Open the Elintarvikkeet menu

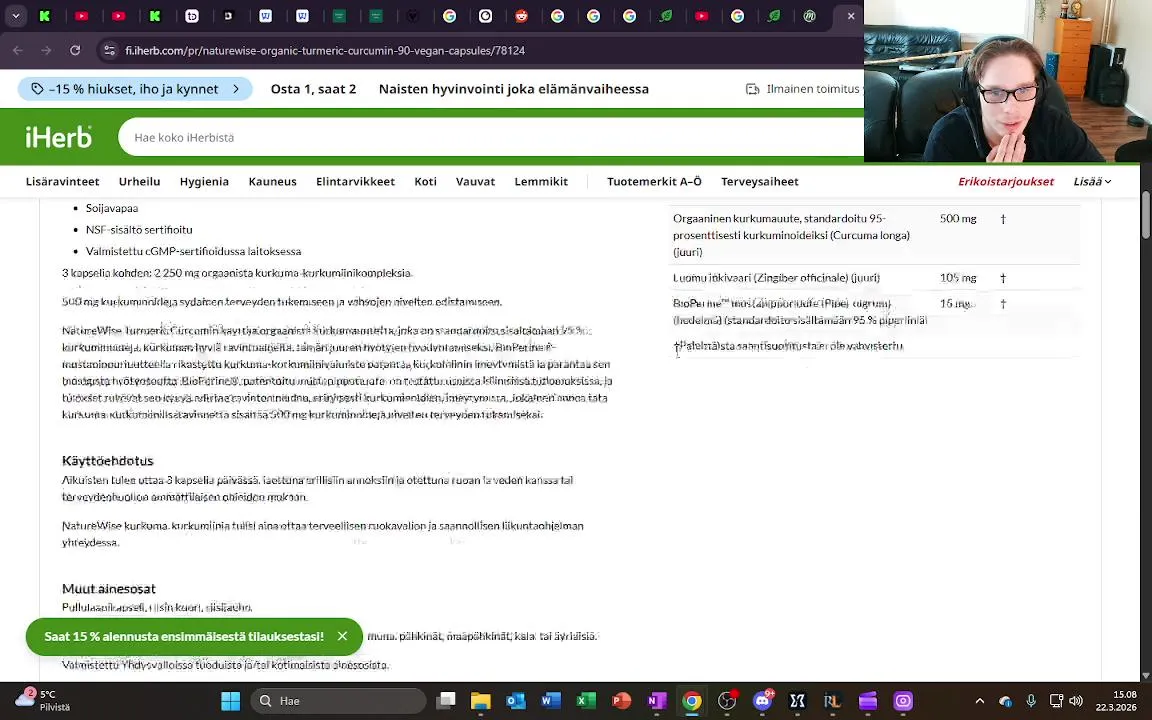pos(356,181)
